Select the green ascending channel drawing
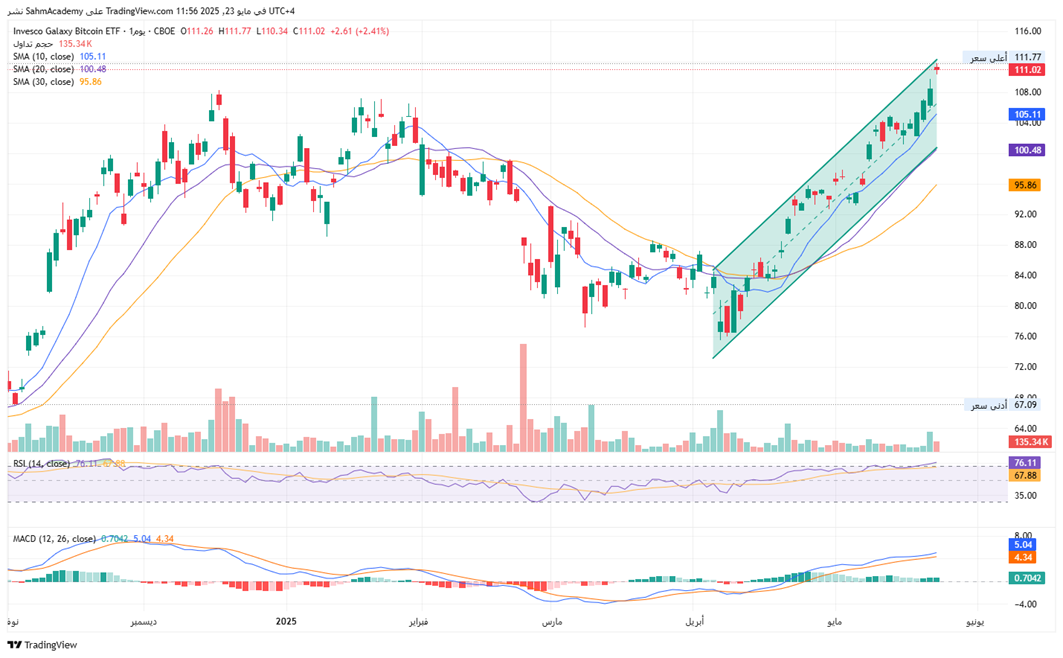 pos(825,209)
